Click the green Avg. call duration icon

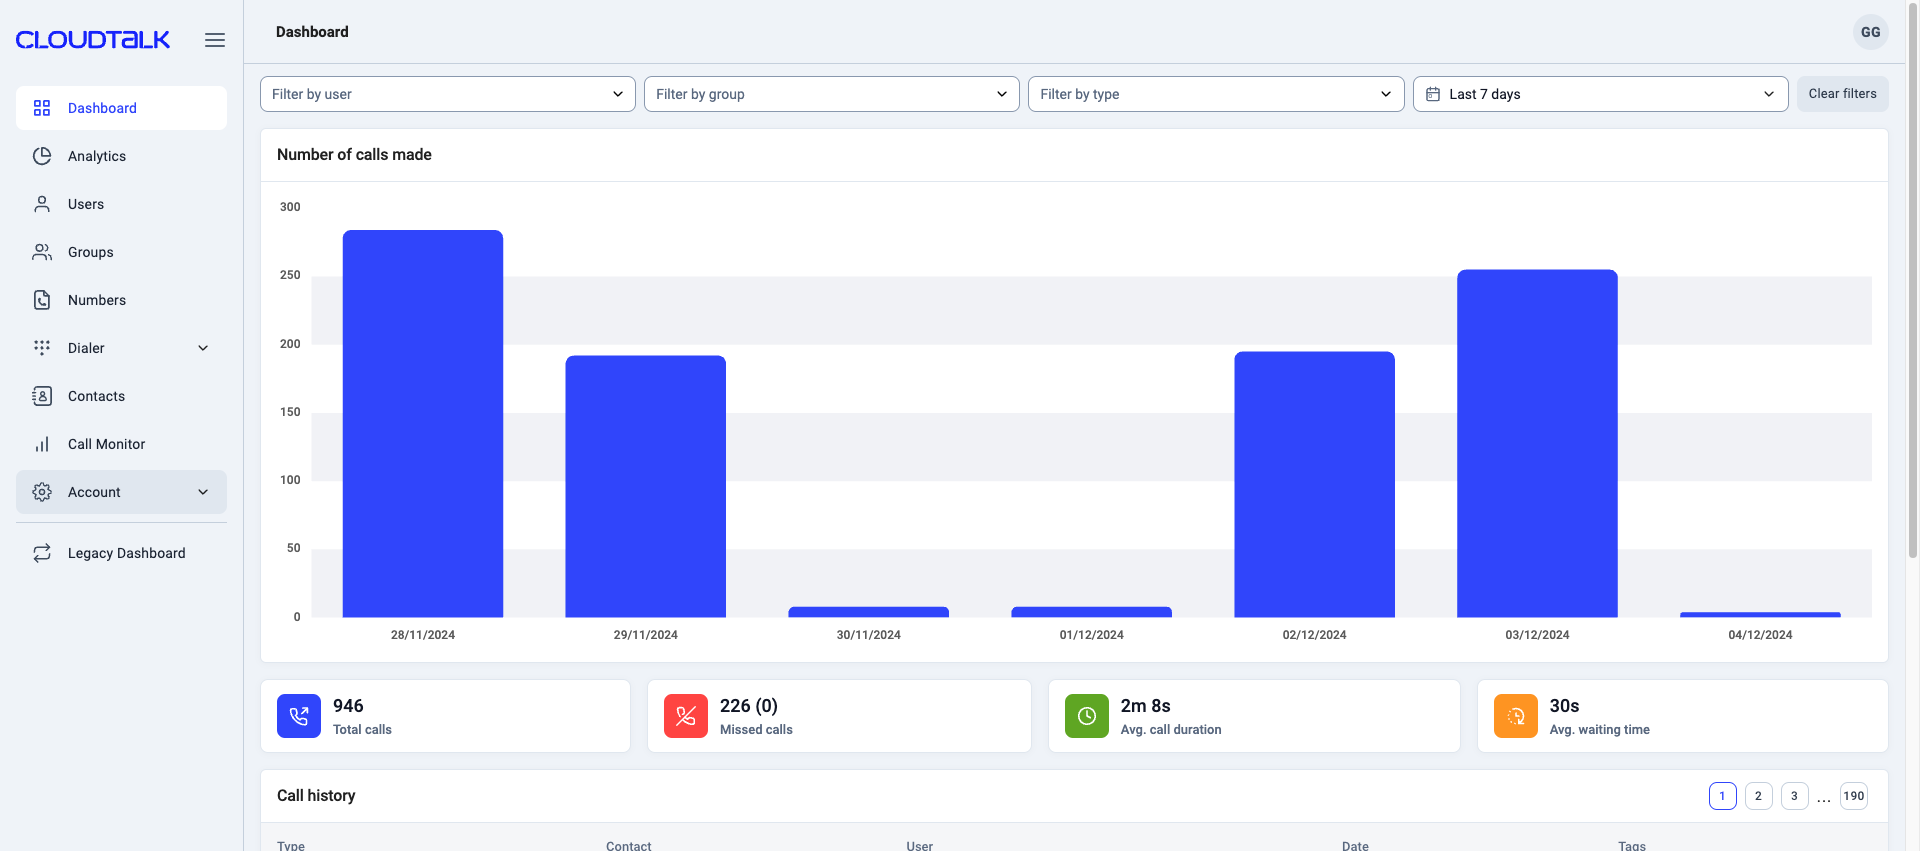pos(1087,716)
